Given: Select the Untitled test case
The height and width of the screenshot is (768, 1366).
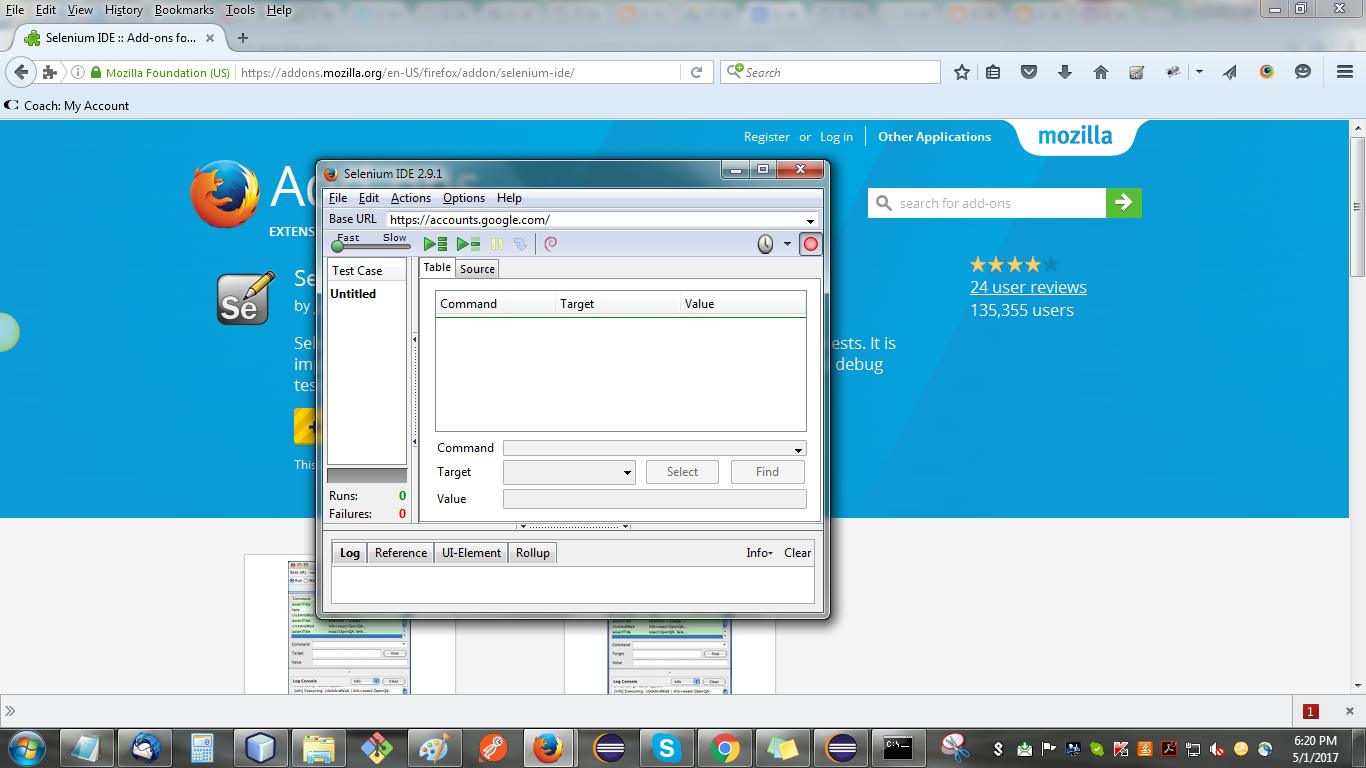Looking at the screenshot, I should coord(353,294).
